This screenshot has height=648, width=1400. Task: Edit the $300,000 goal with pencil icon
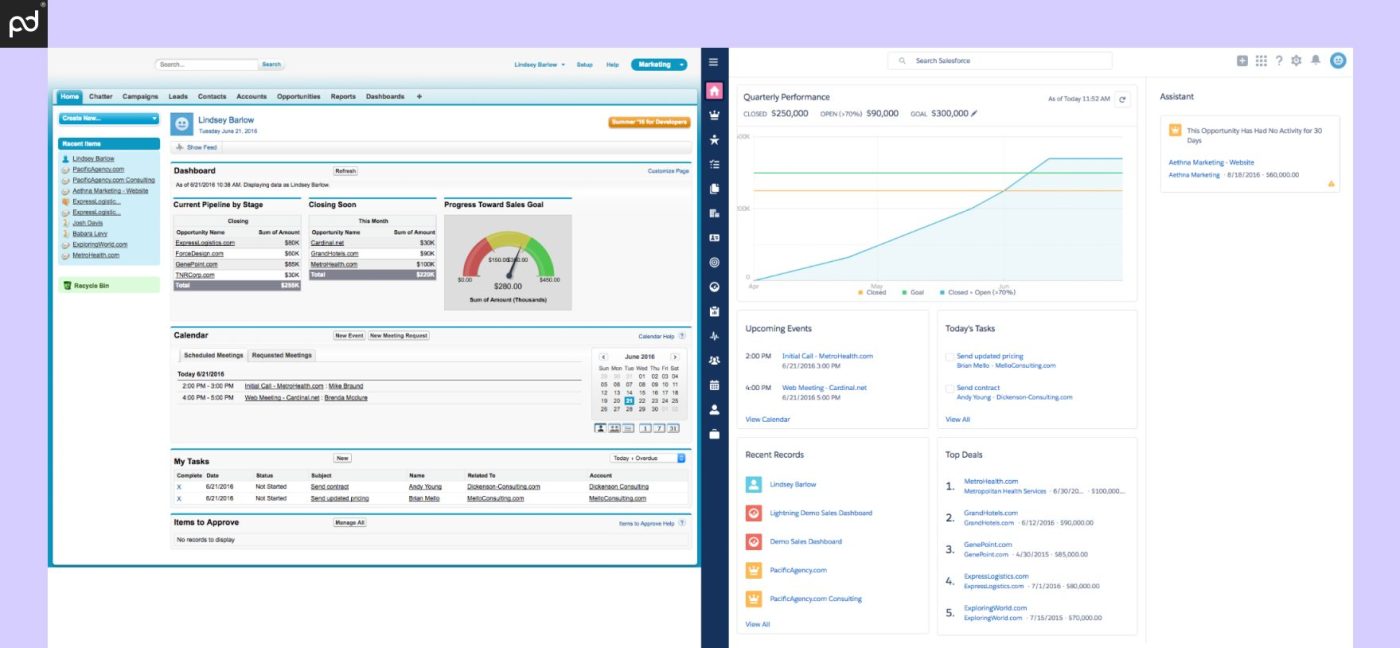975,114
